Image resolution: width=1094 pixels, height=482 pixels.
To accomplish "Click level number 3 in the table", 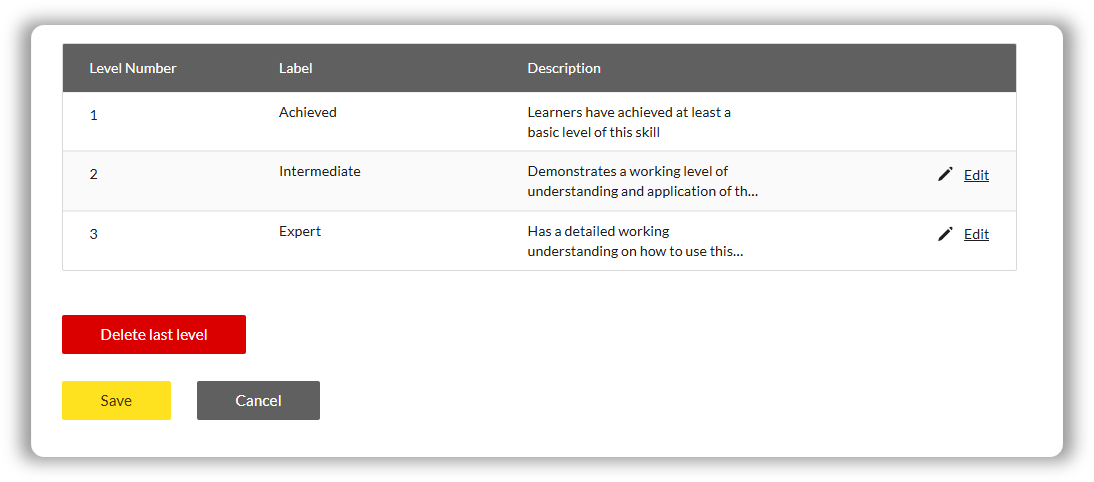I will click(x=94, y=234).
